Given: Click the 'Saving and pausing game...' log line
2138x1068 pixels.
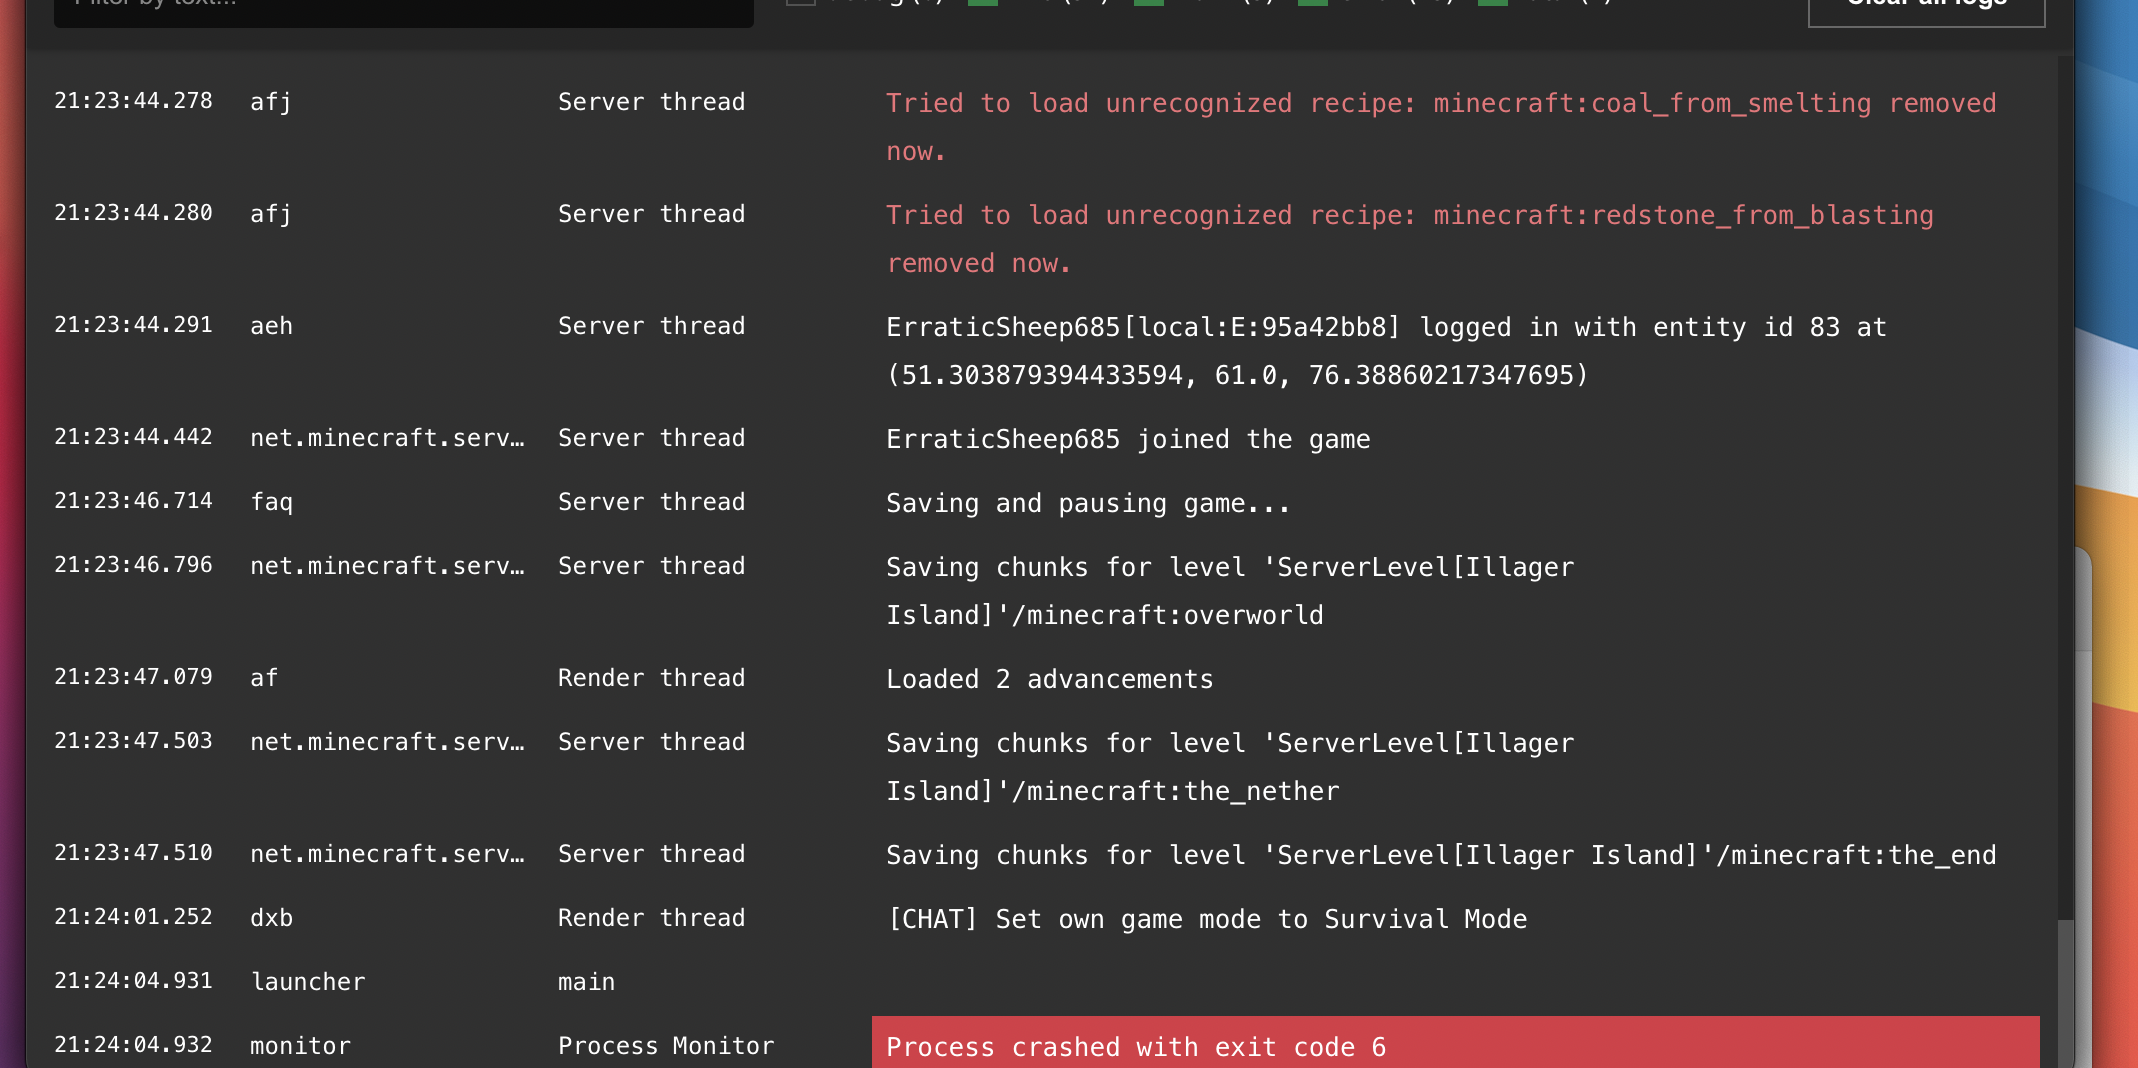Looking at the screenshot, I should pos(1088,503).
